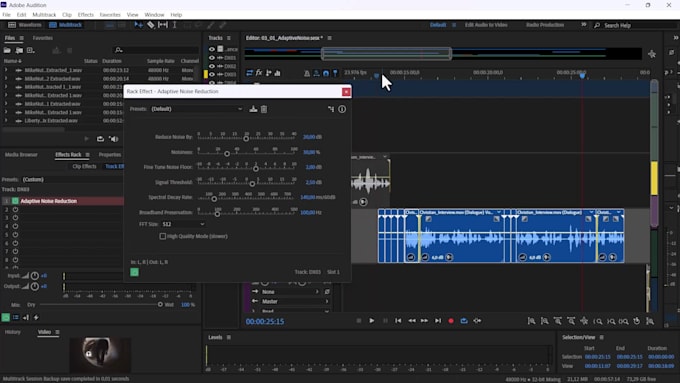This screenshot has height=383, width=680.
Task: Switch to the History tab
Action: pyautogui.click(x=13, y=332)
